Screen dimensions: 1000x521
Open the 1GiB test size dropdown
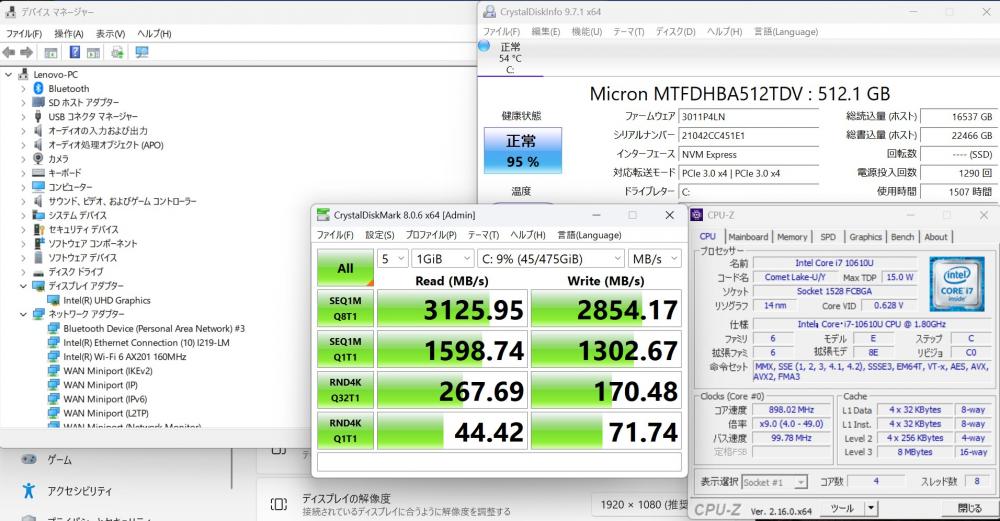(x=442, y=259)
